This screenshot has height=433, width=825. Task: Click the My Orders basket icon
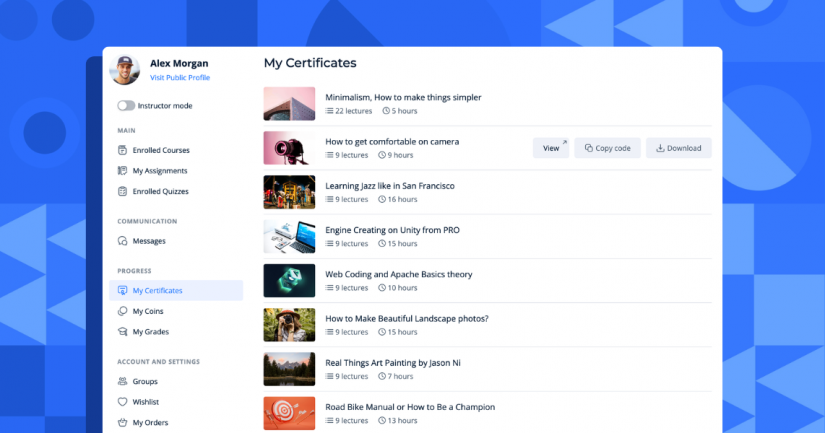click(x=122, y=422)
